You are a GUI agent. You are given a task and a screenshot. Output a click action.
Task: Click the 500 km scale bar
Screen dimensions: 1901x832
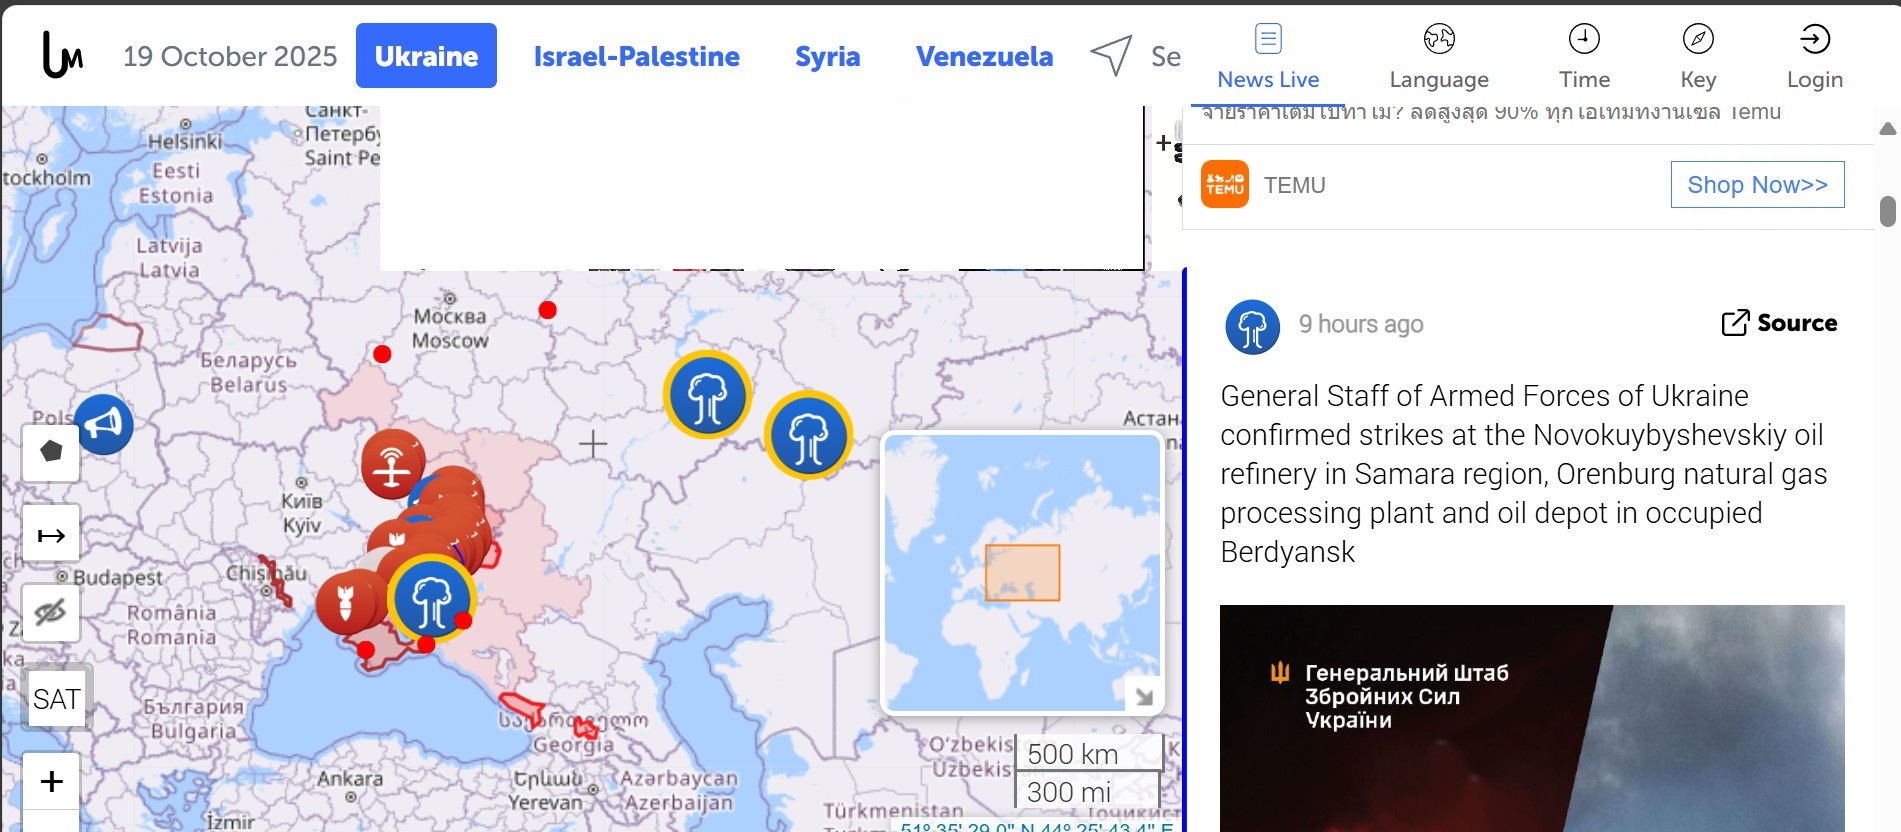(x=1088, y=753)
